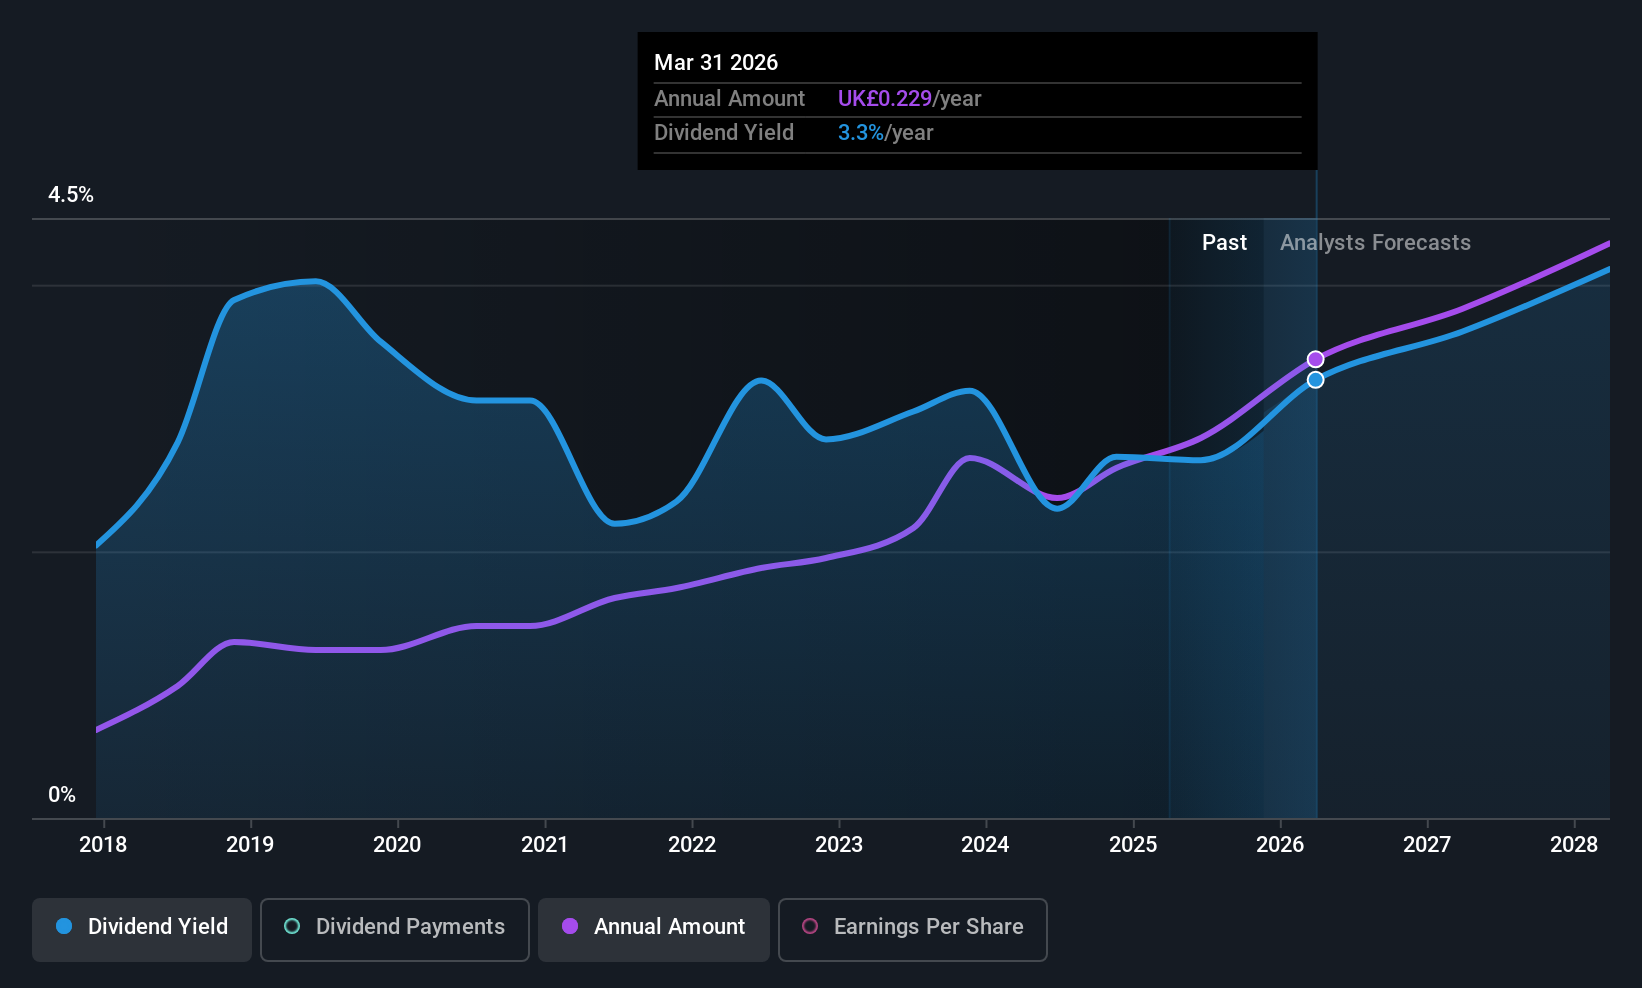Click the 2020 x-axis label
Viewport: 1642px width, 988px height.
point(397,845)
